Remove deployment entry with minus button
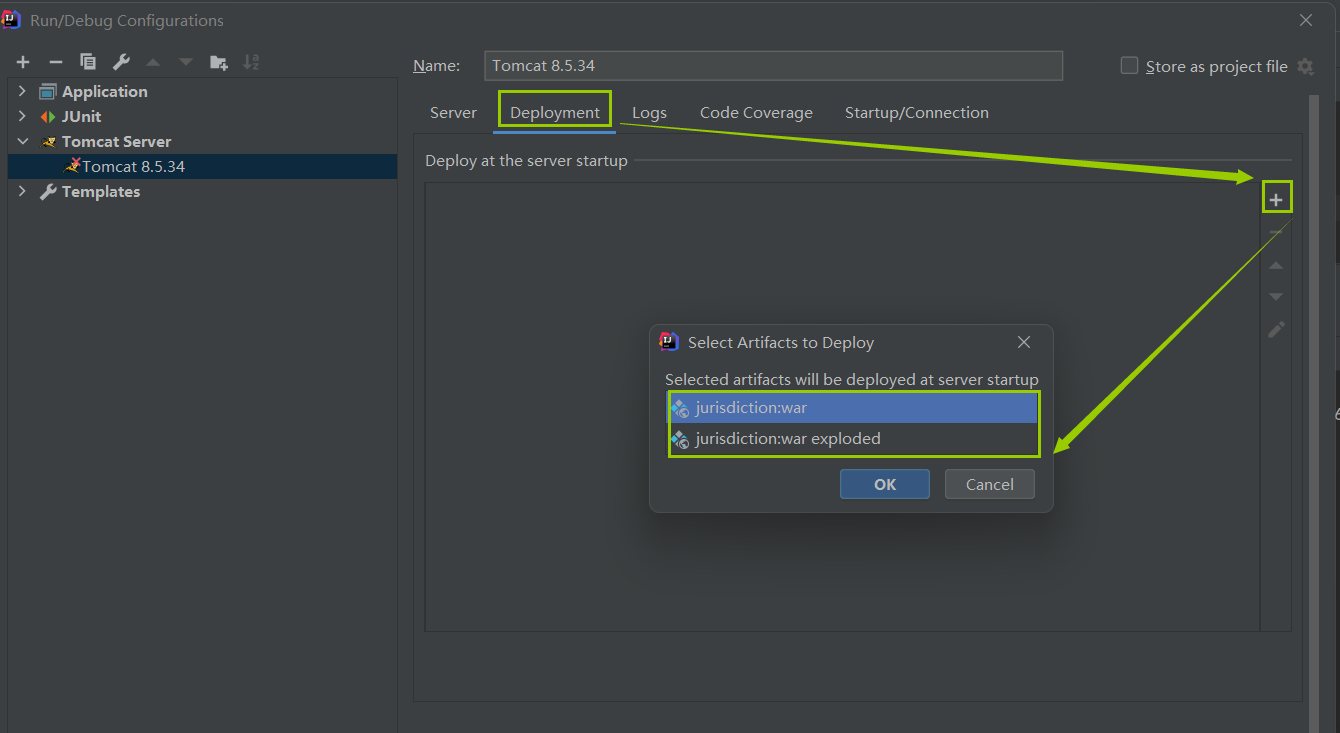This screenshot has width=1340, height=733. tap(1276, 232)
